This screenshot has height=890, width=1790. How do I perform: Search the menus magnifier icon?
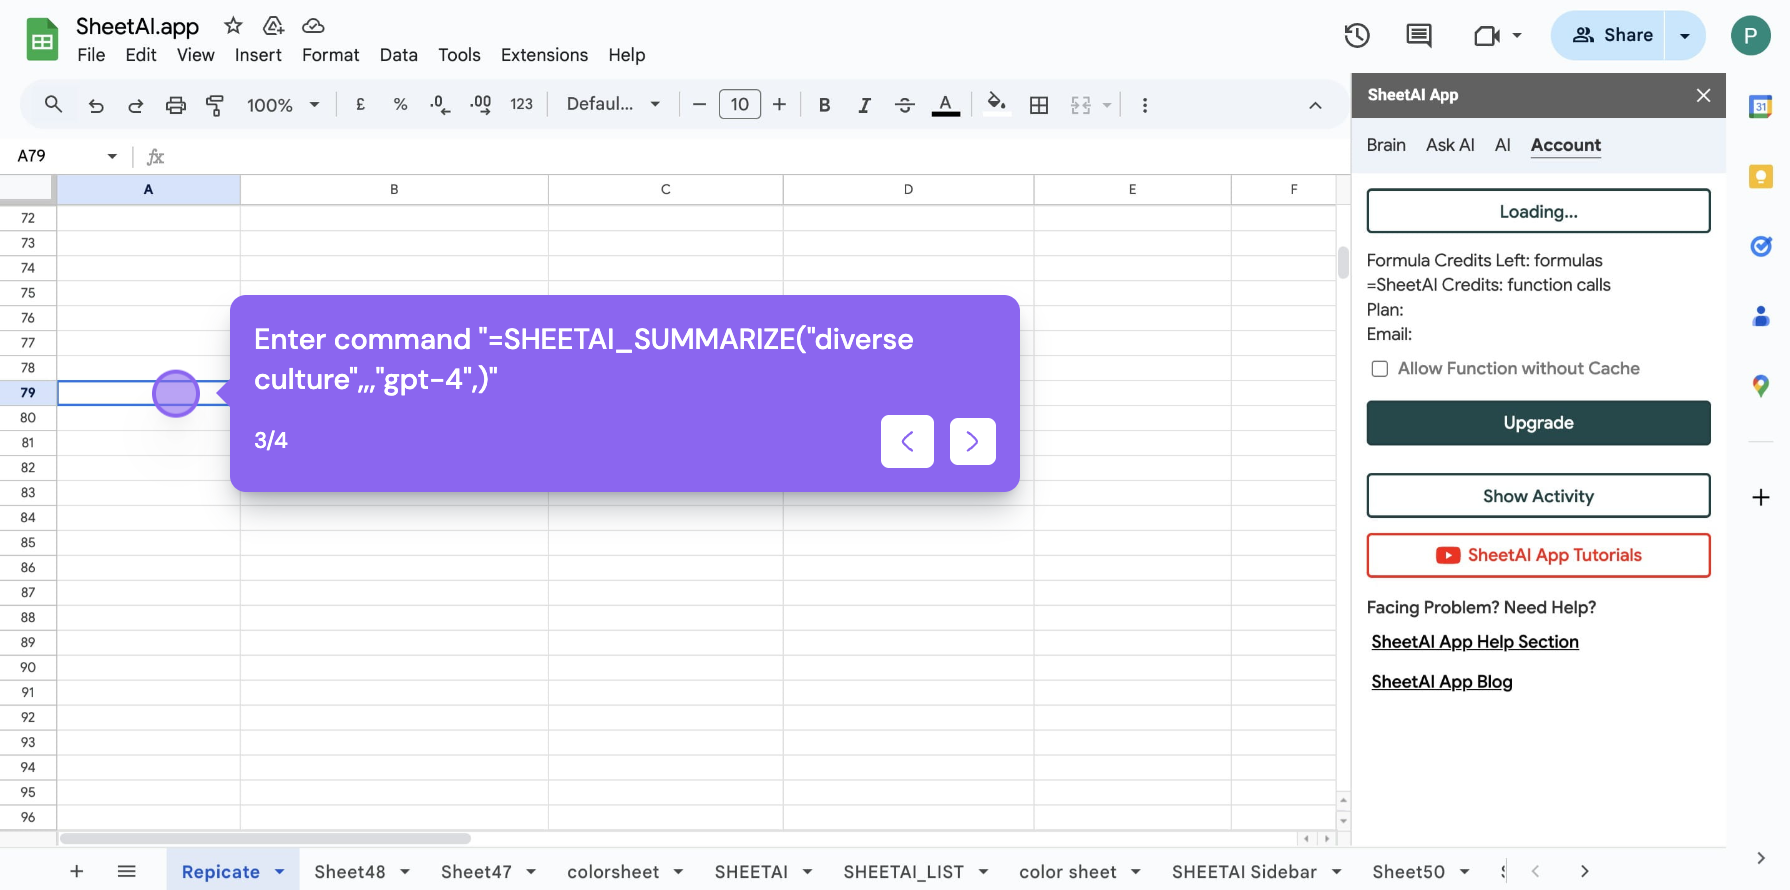click(54, 104)
